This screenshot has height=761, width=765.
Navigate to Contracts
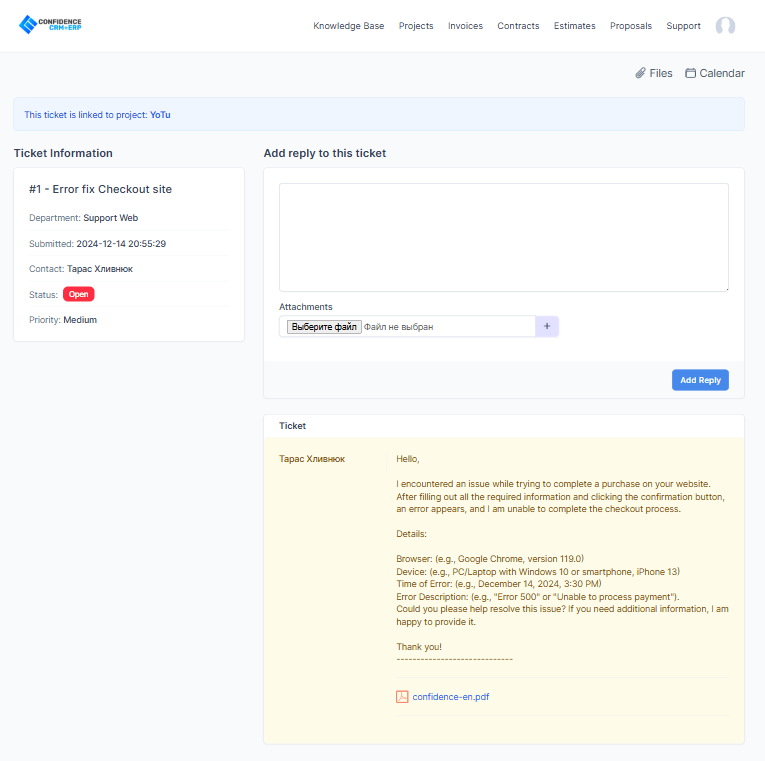tap(518, 26)
